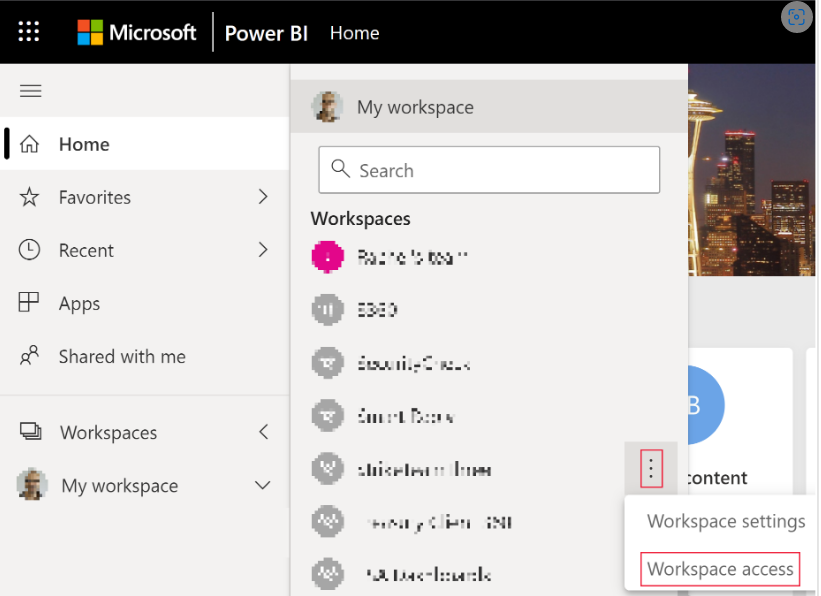The image size is (821, 596).
Task: Click the Apps grid icon
Action: click(29, 302)
